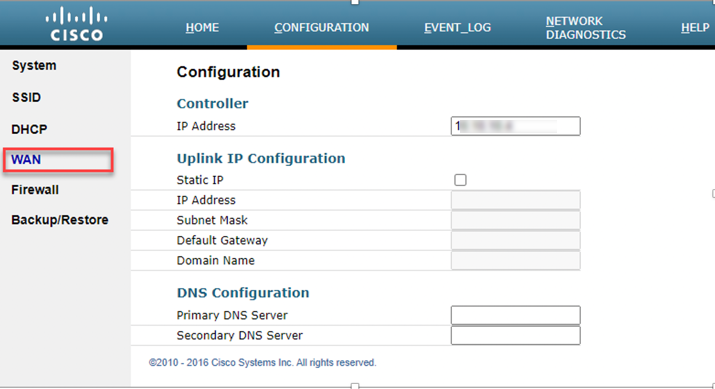Click the Cisco Systems copyright notice
This screenshot has width=715, height=389.
point(263,363)
